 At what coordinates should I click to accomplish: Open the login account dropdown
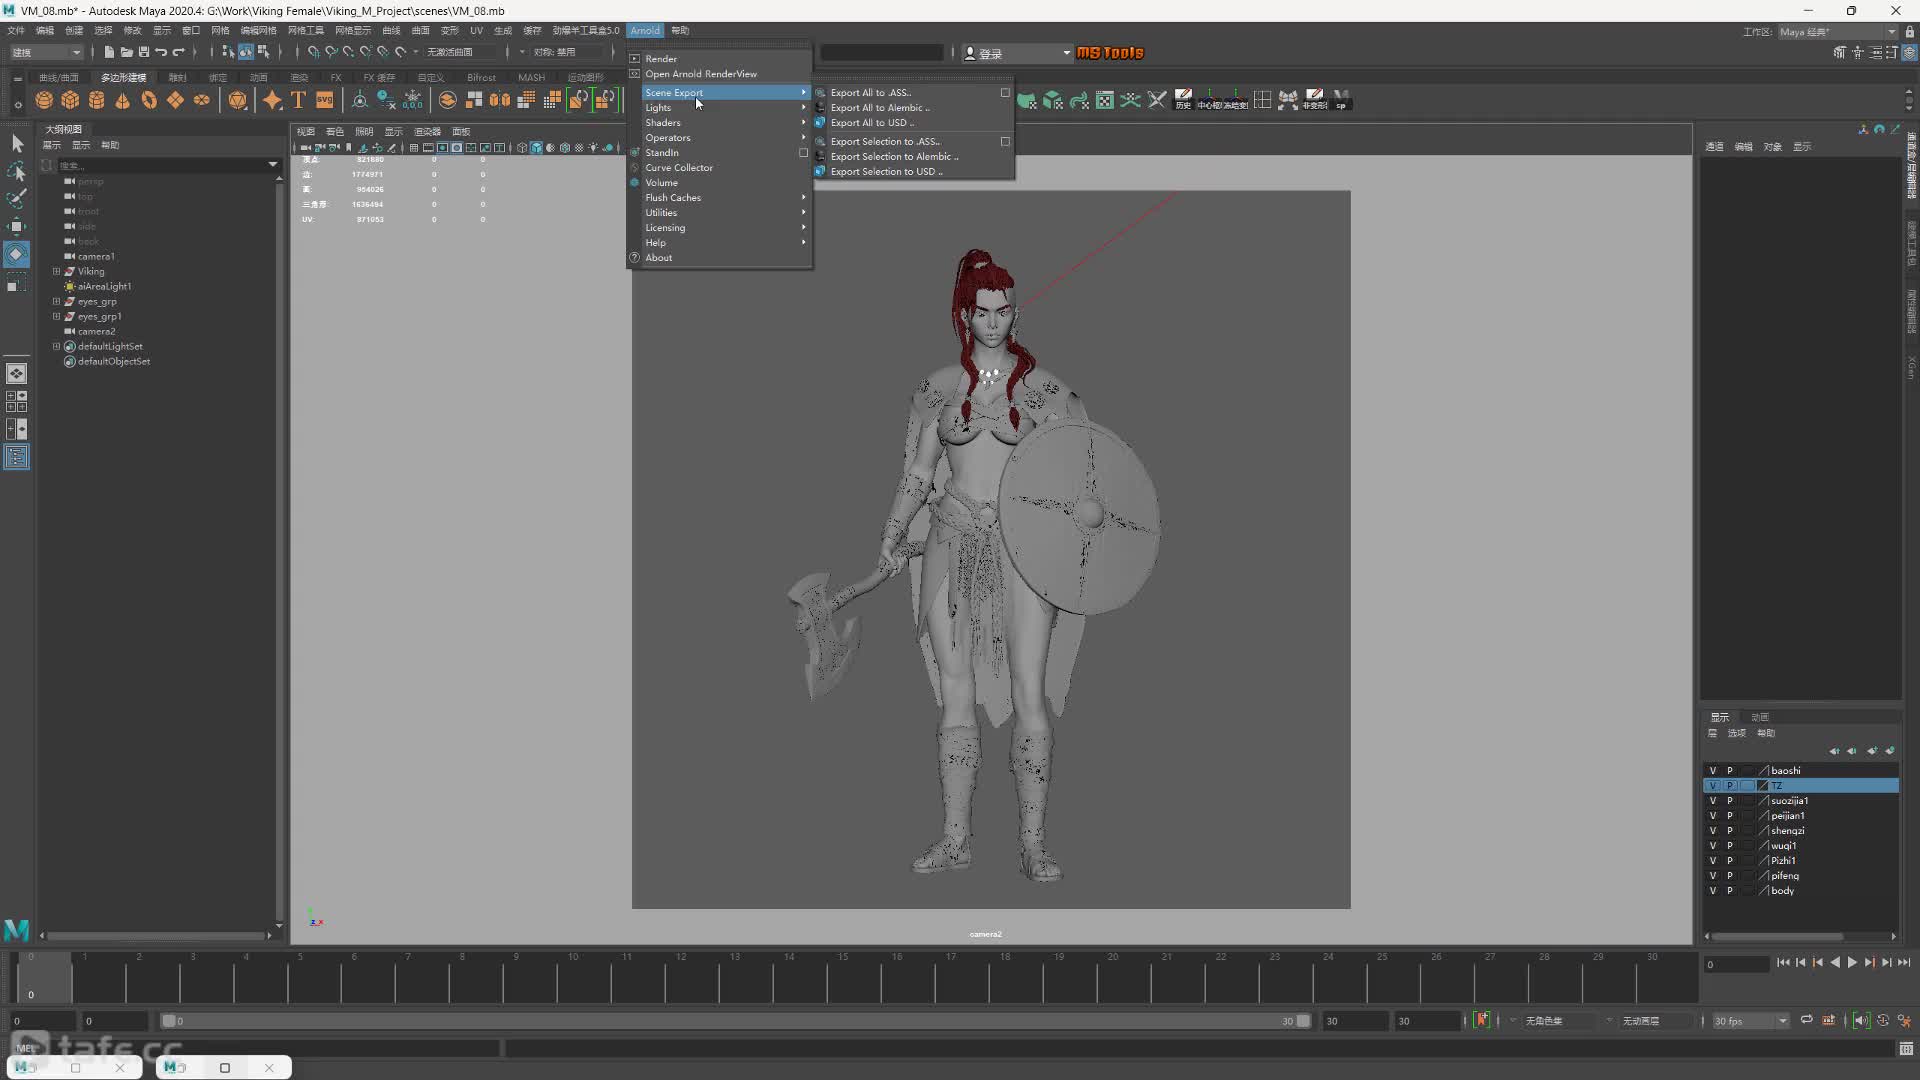point(1017,53)
